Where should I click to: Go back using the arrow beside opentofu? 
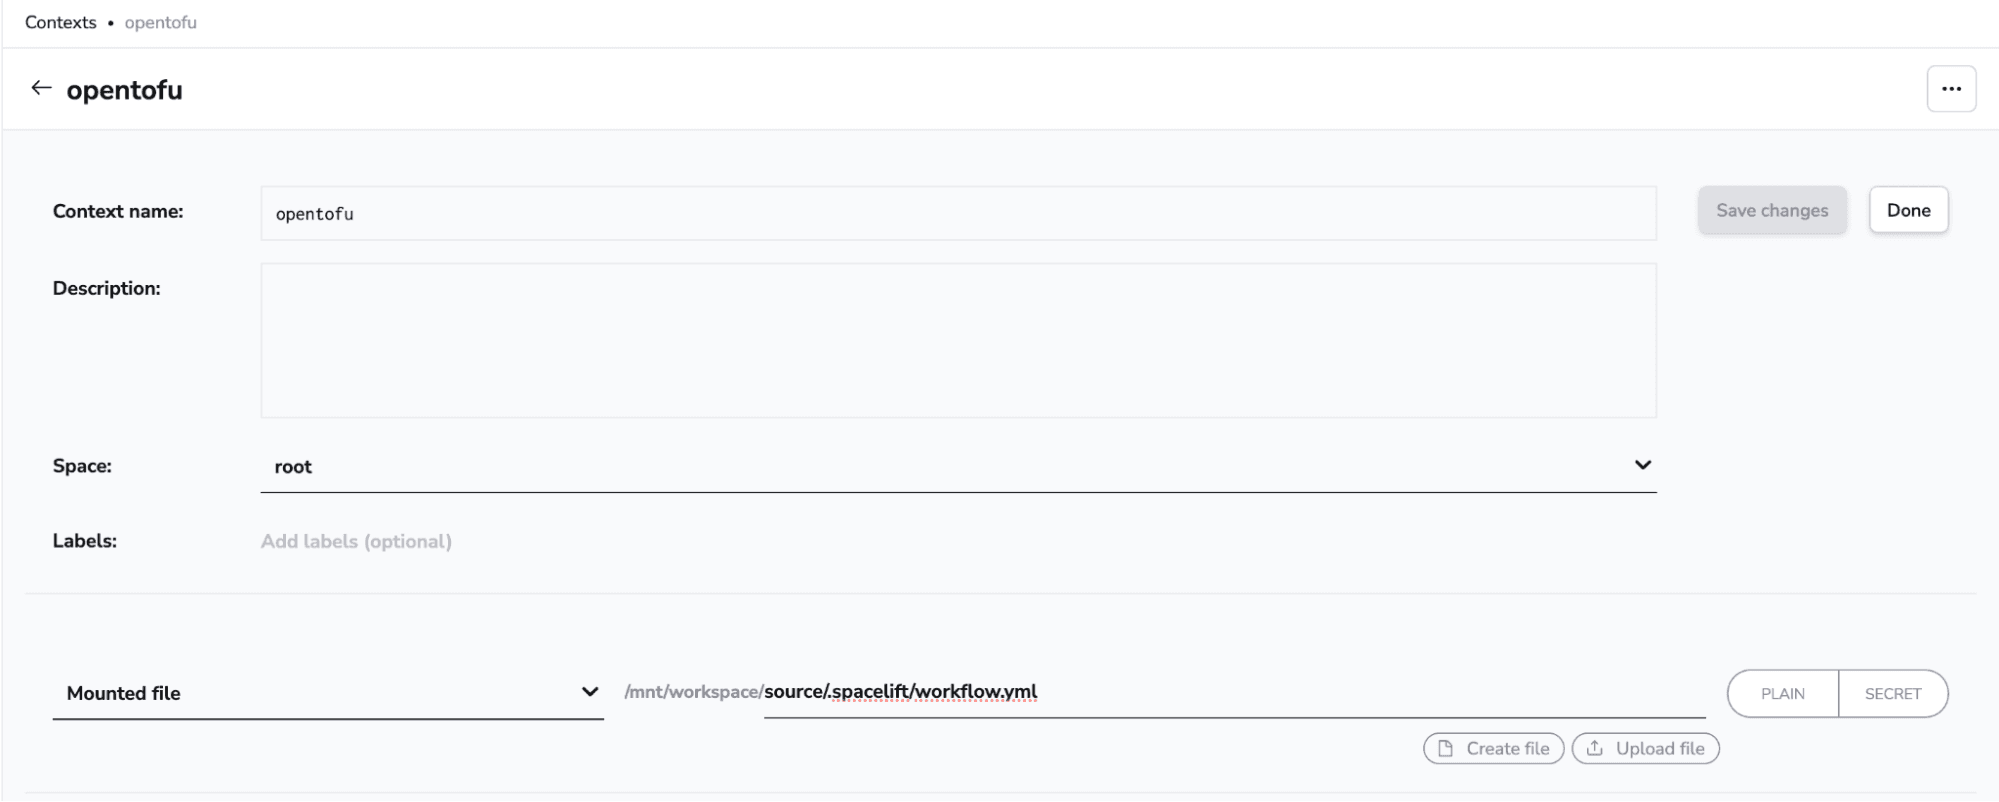tap(41, 89)
